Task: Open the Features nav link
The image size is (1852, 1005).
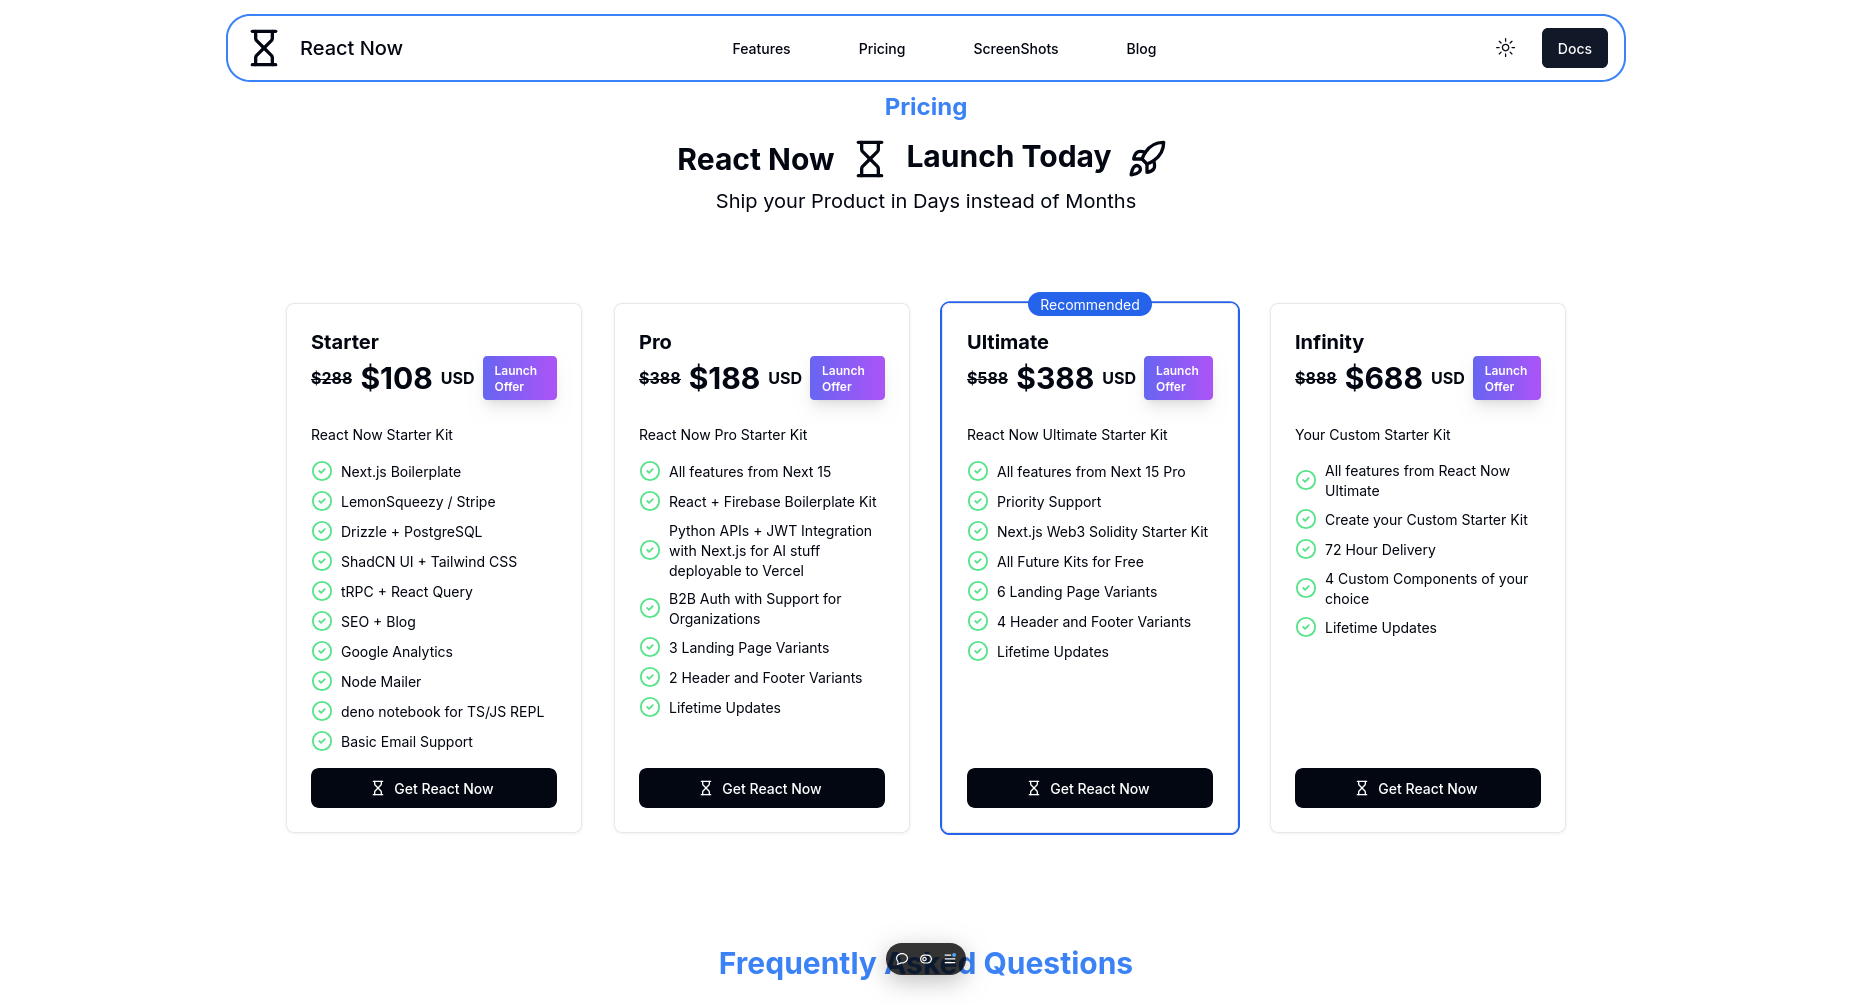Action: [761, 49]
